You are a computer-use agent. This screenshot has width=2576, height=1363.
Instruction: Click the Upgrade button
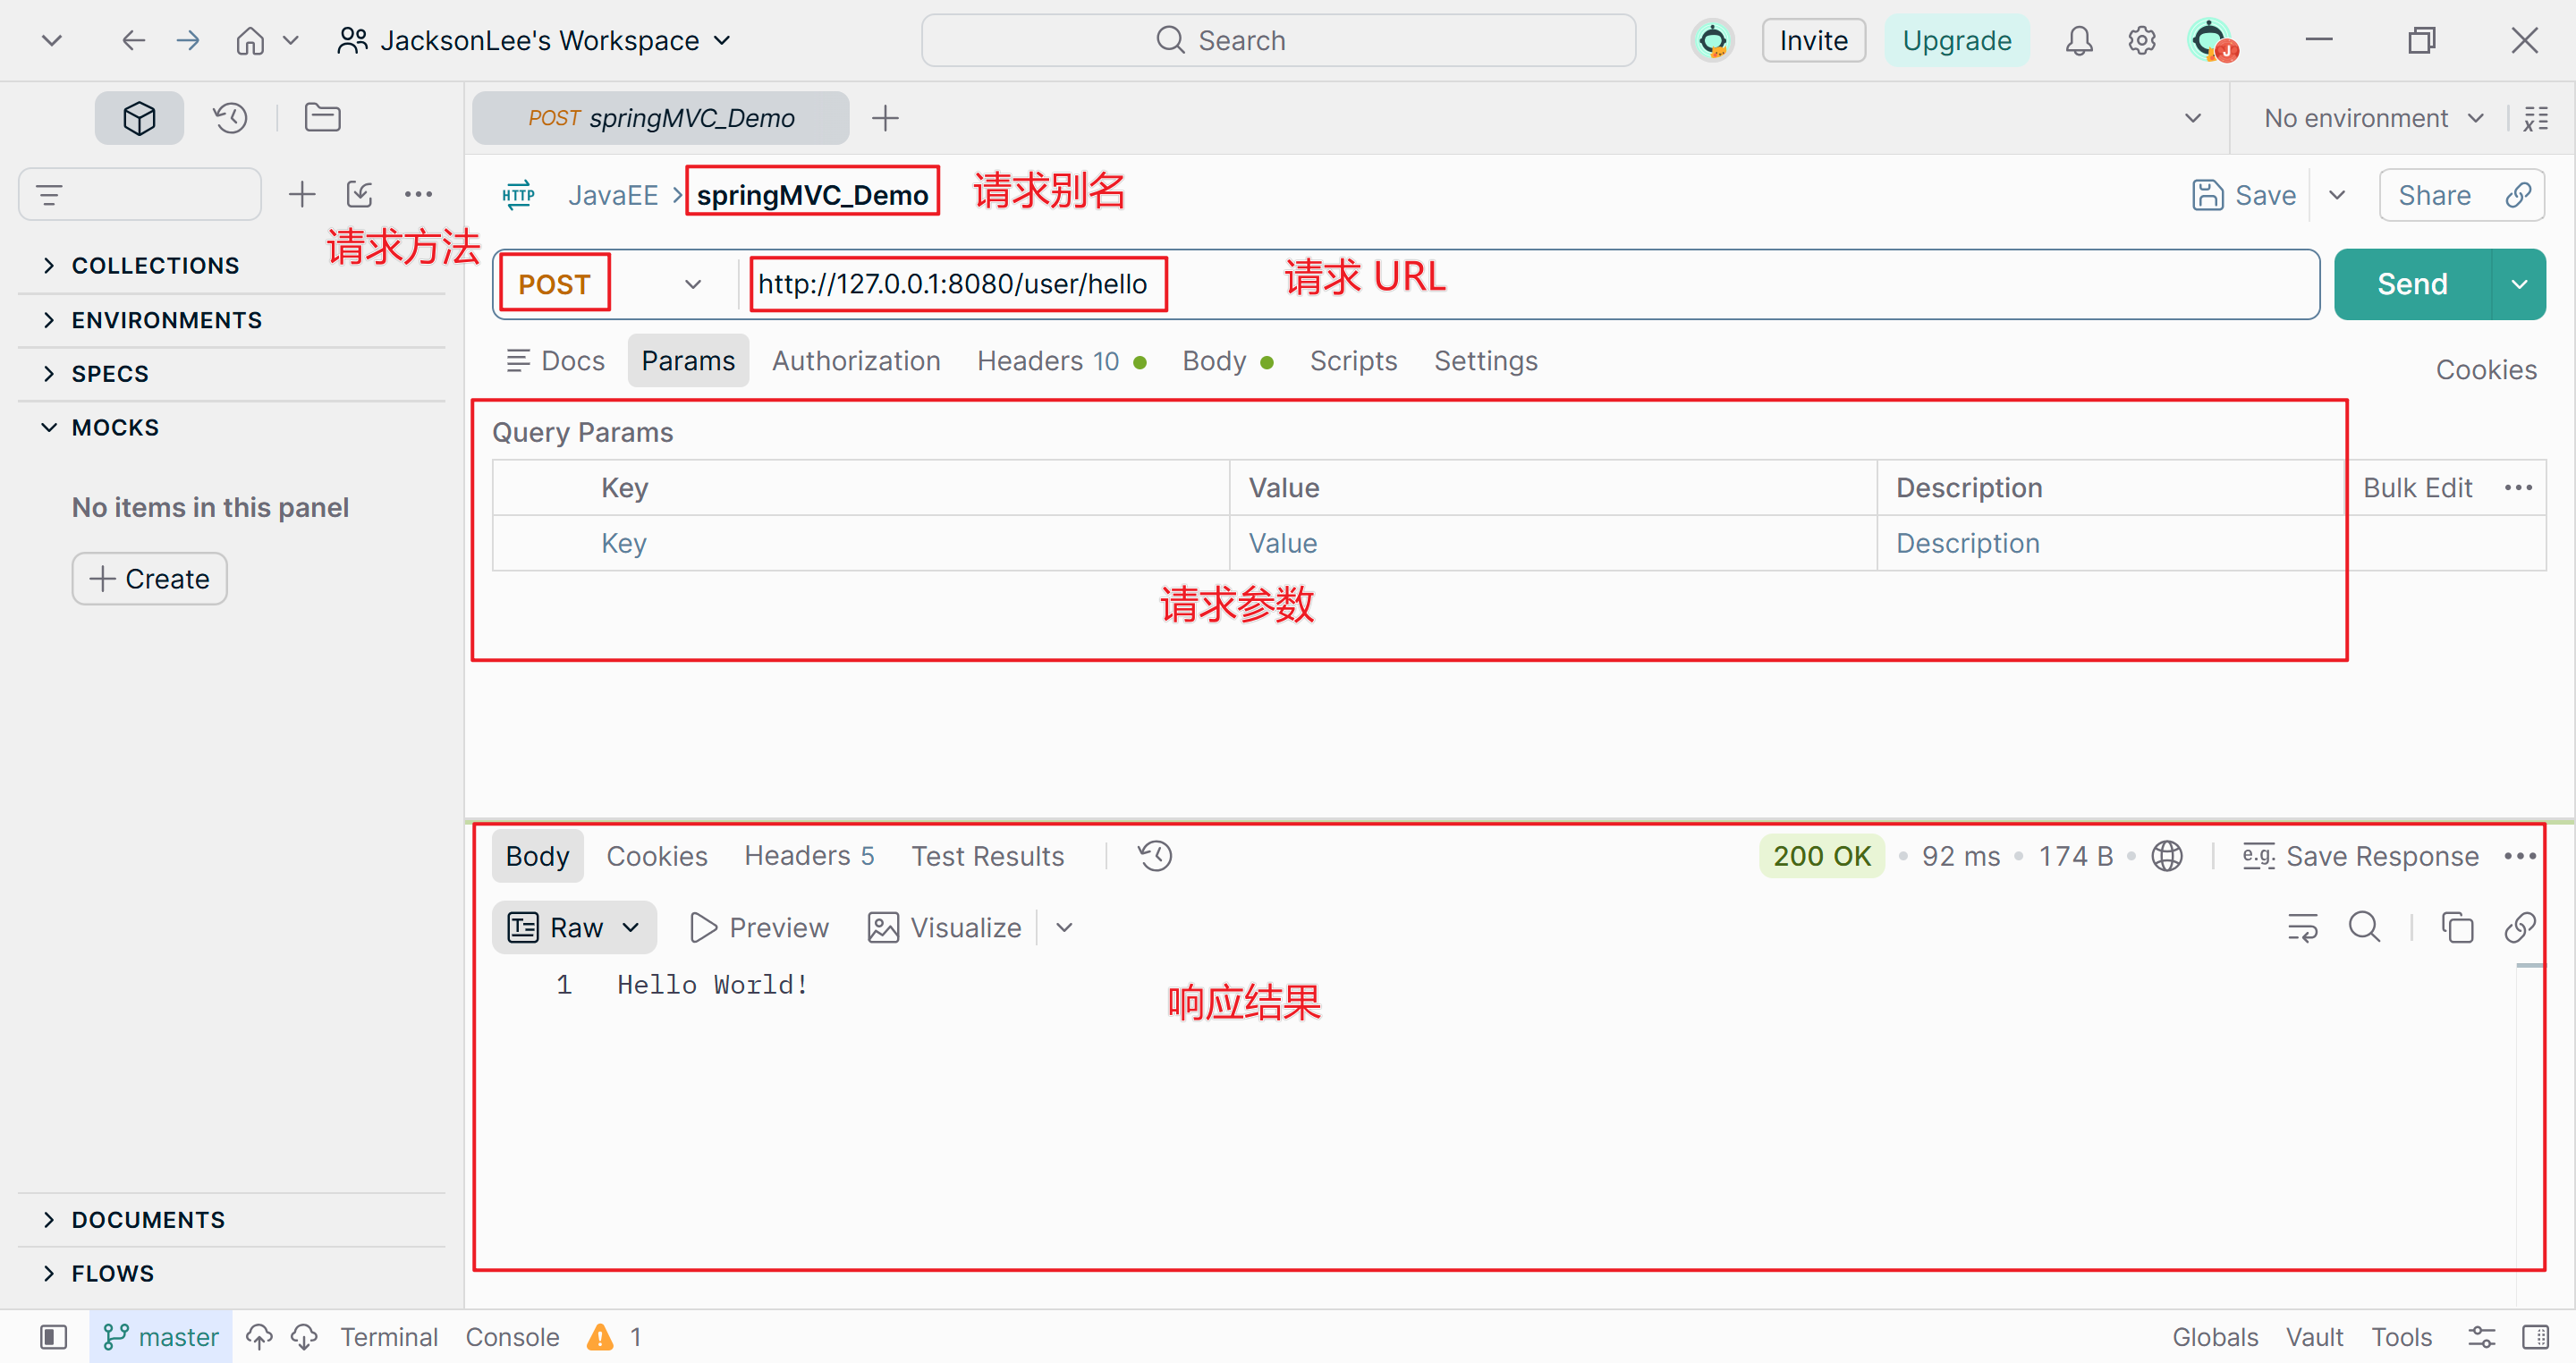[x=1956, y=40]
